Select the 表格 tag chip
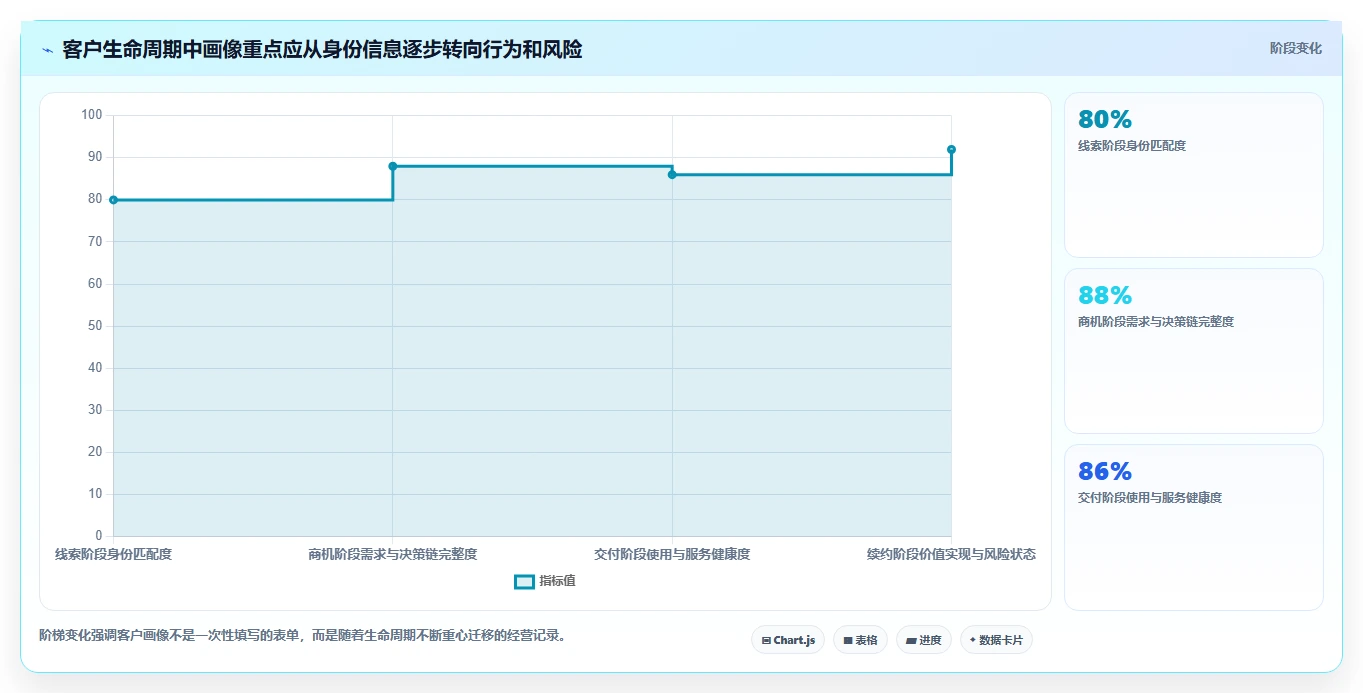 (x=860, y=640)
